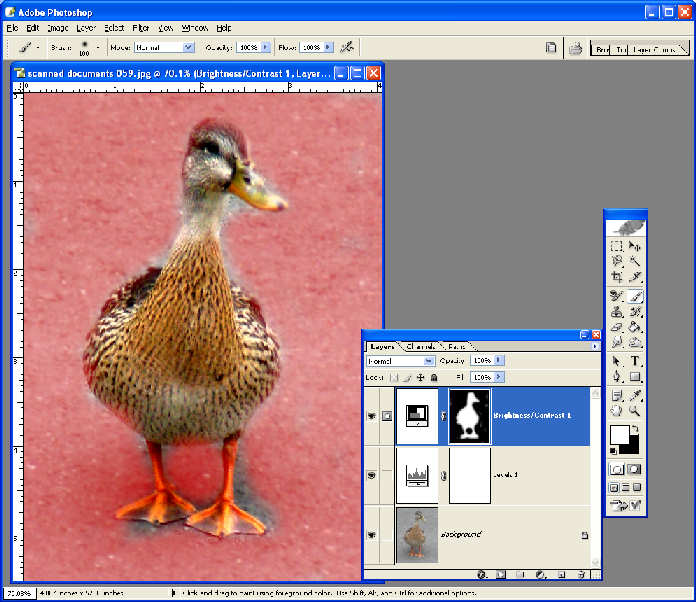
Task: Toggle visibility of the Background layer
Action: (x=372, y=535)
